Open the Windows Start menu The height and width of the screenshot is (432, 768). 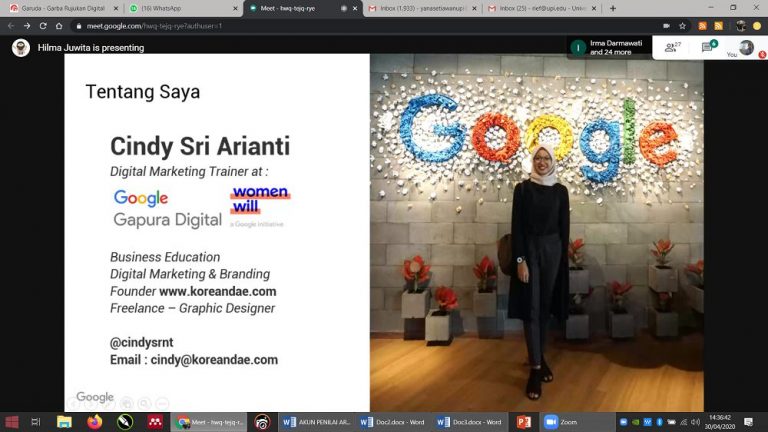click(x=11, y=422)
